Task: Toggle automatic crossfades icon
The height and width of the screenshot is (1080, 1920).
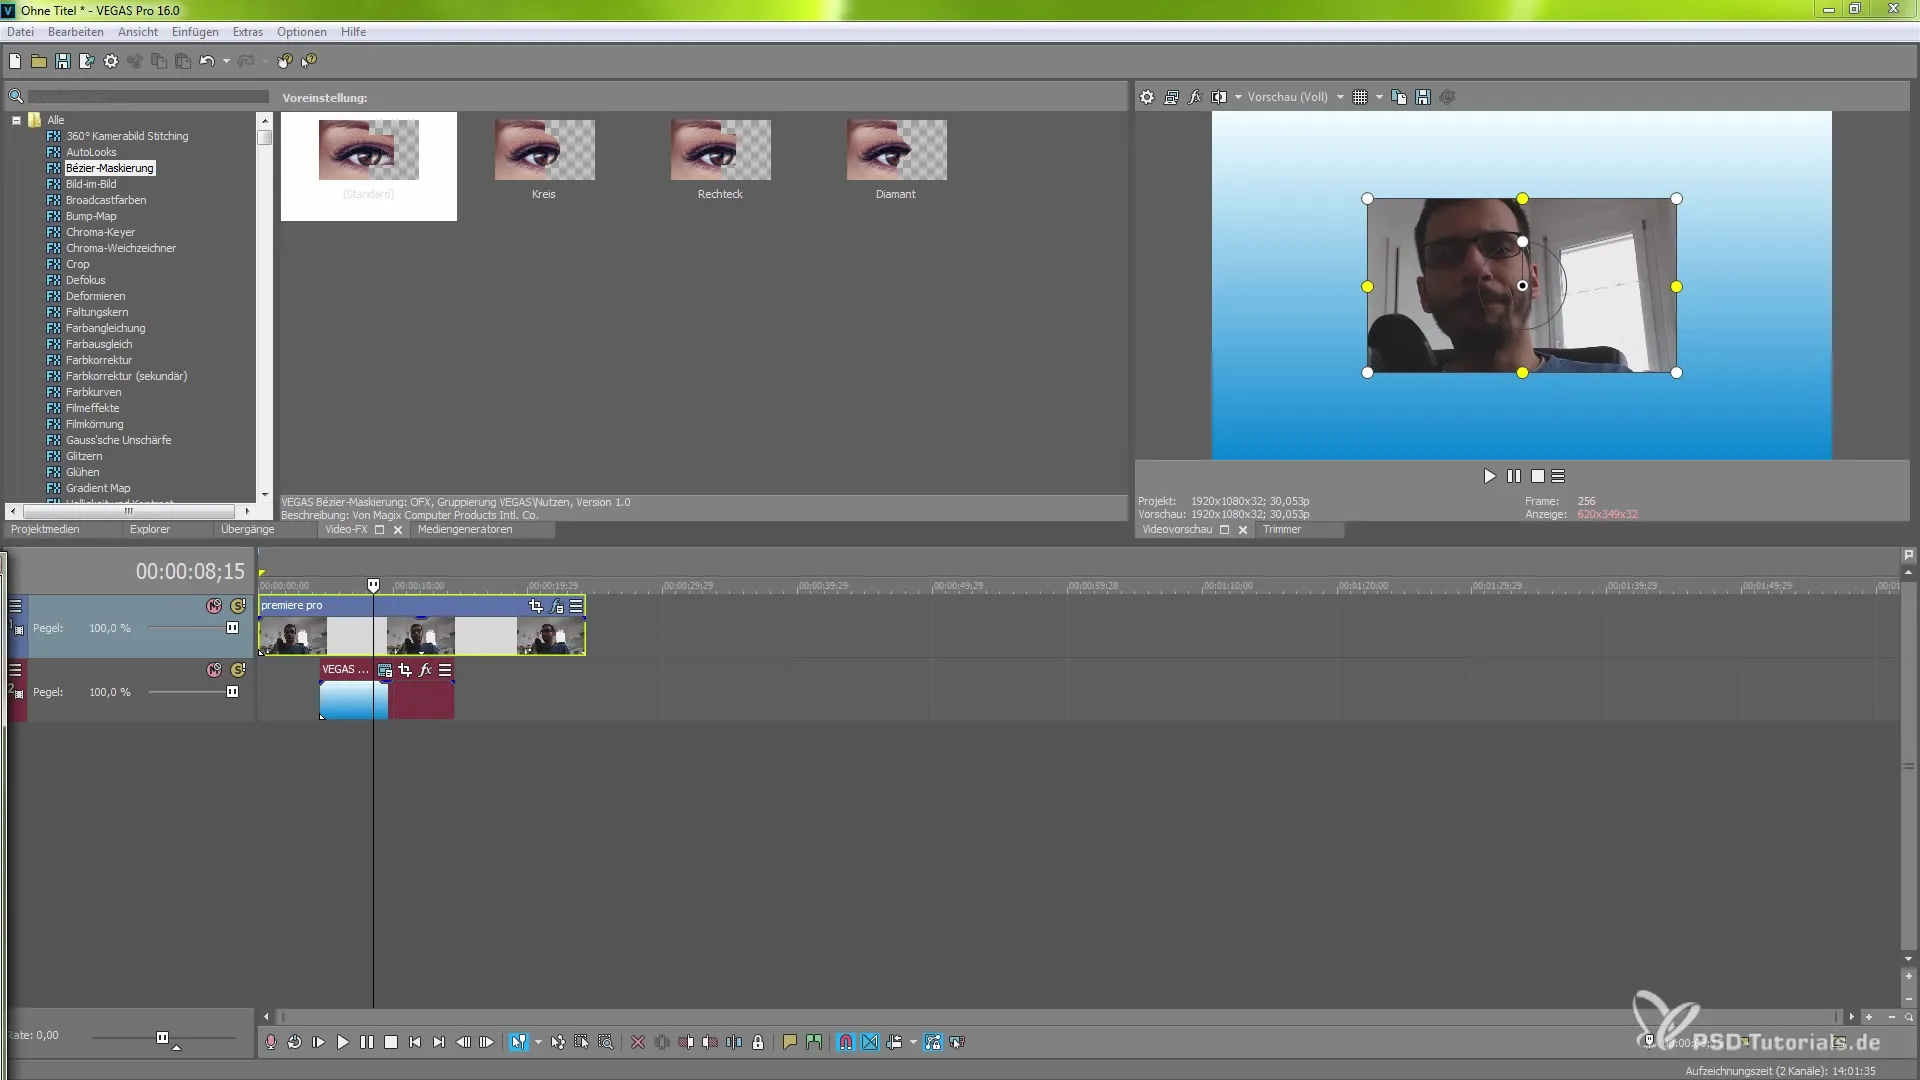Action: click(x=870, y=1042)
